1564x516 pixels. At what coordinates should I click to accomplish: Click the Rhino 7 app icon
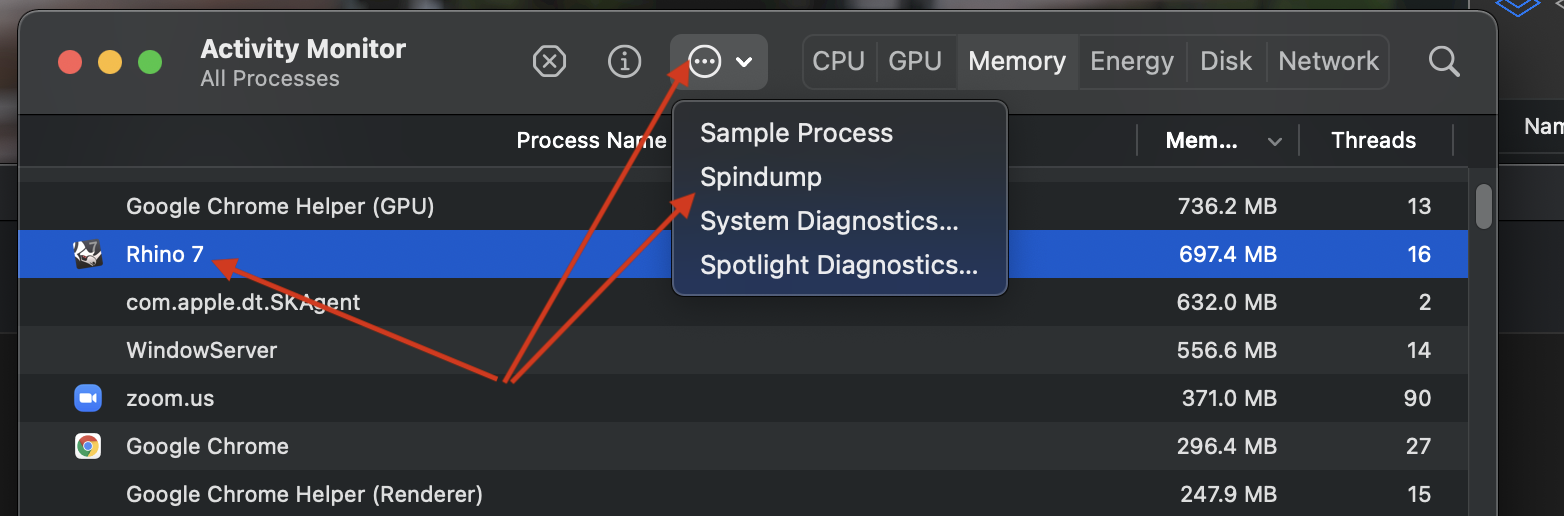88,255
